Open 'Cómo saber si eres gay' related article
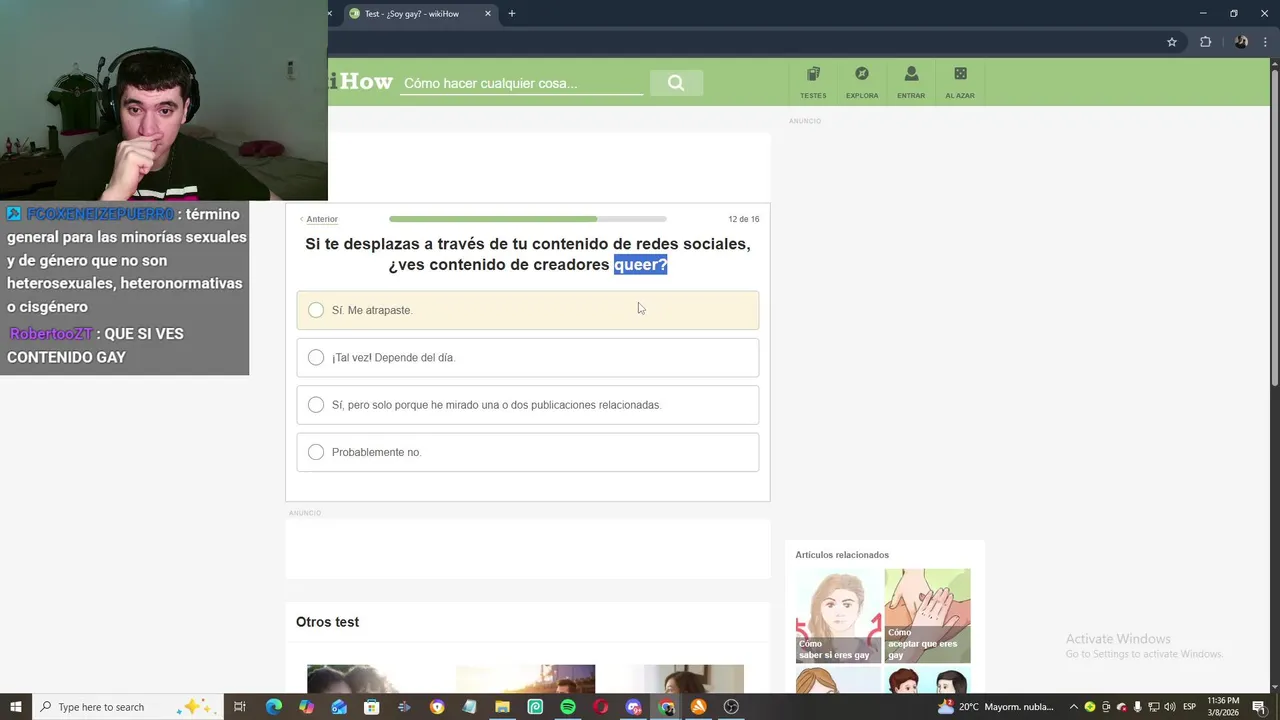This screenshot has height=720, width=1280. coord(838,616)
